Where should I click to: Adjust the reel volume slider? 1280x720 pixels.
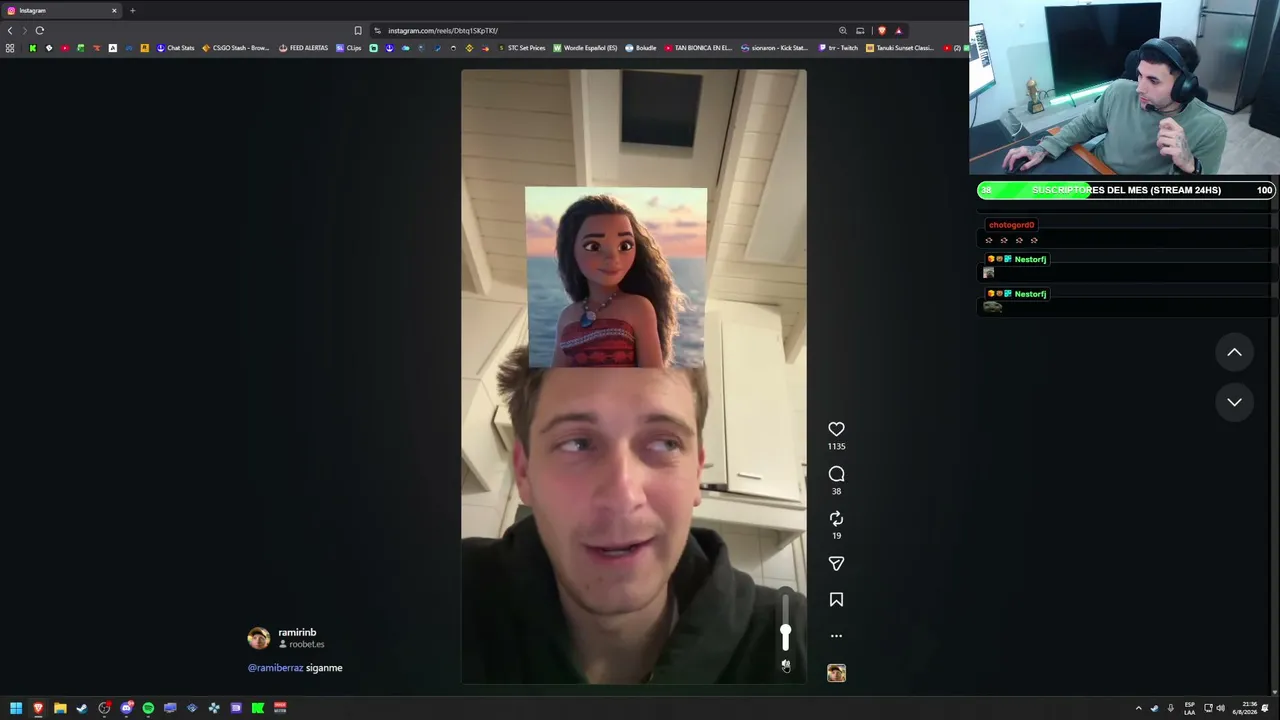click(x=786, y=623)
